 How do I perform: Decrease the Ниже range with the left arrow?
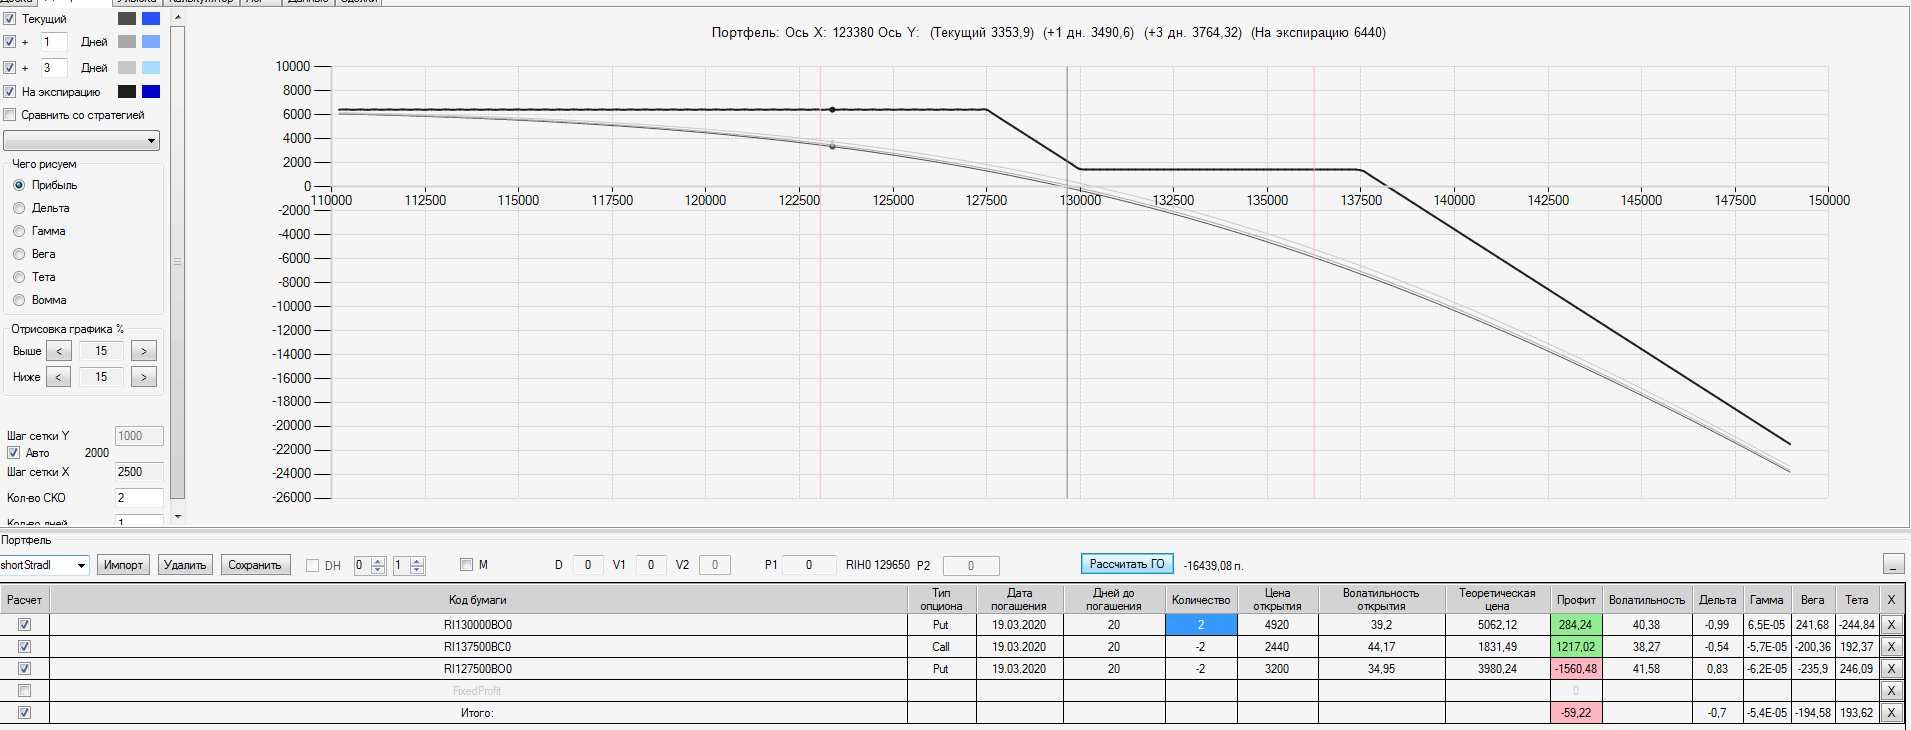(x=59, y=377)
